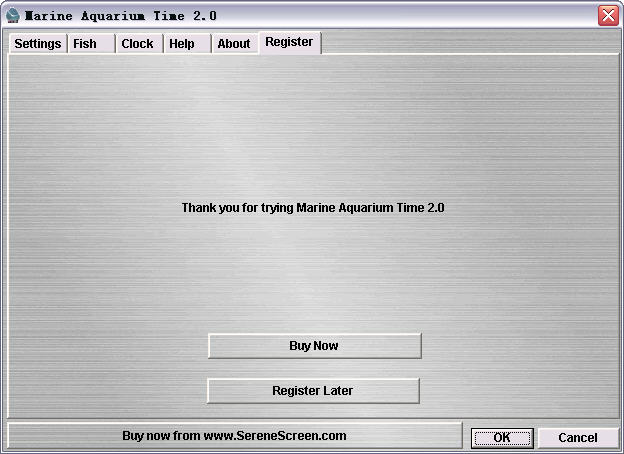The width and height of the screenshot is (624, 454).
Task: Open the Buy now from www.SereneScreen.com link
Action: 234,436
